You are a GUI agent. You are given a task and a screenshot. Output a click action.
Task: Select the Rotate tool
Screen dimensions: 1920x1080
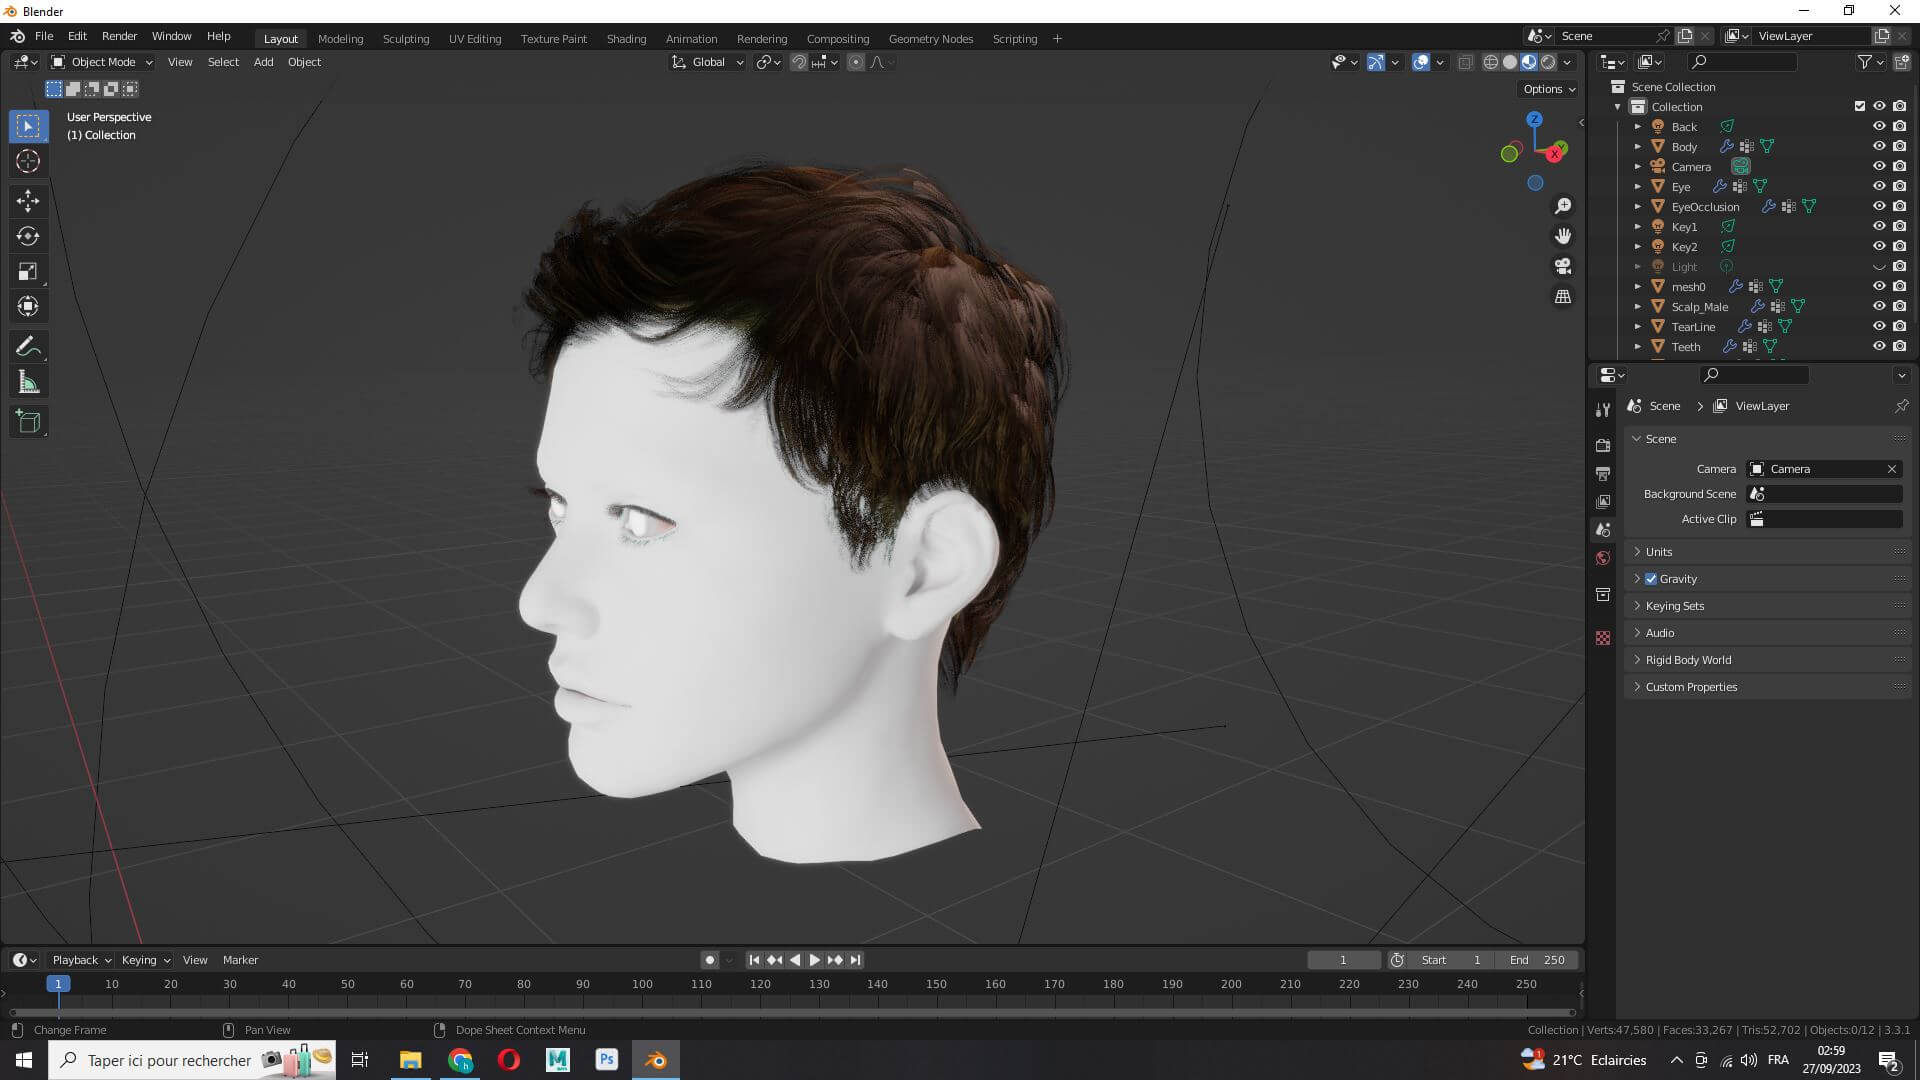28,236
